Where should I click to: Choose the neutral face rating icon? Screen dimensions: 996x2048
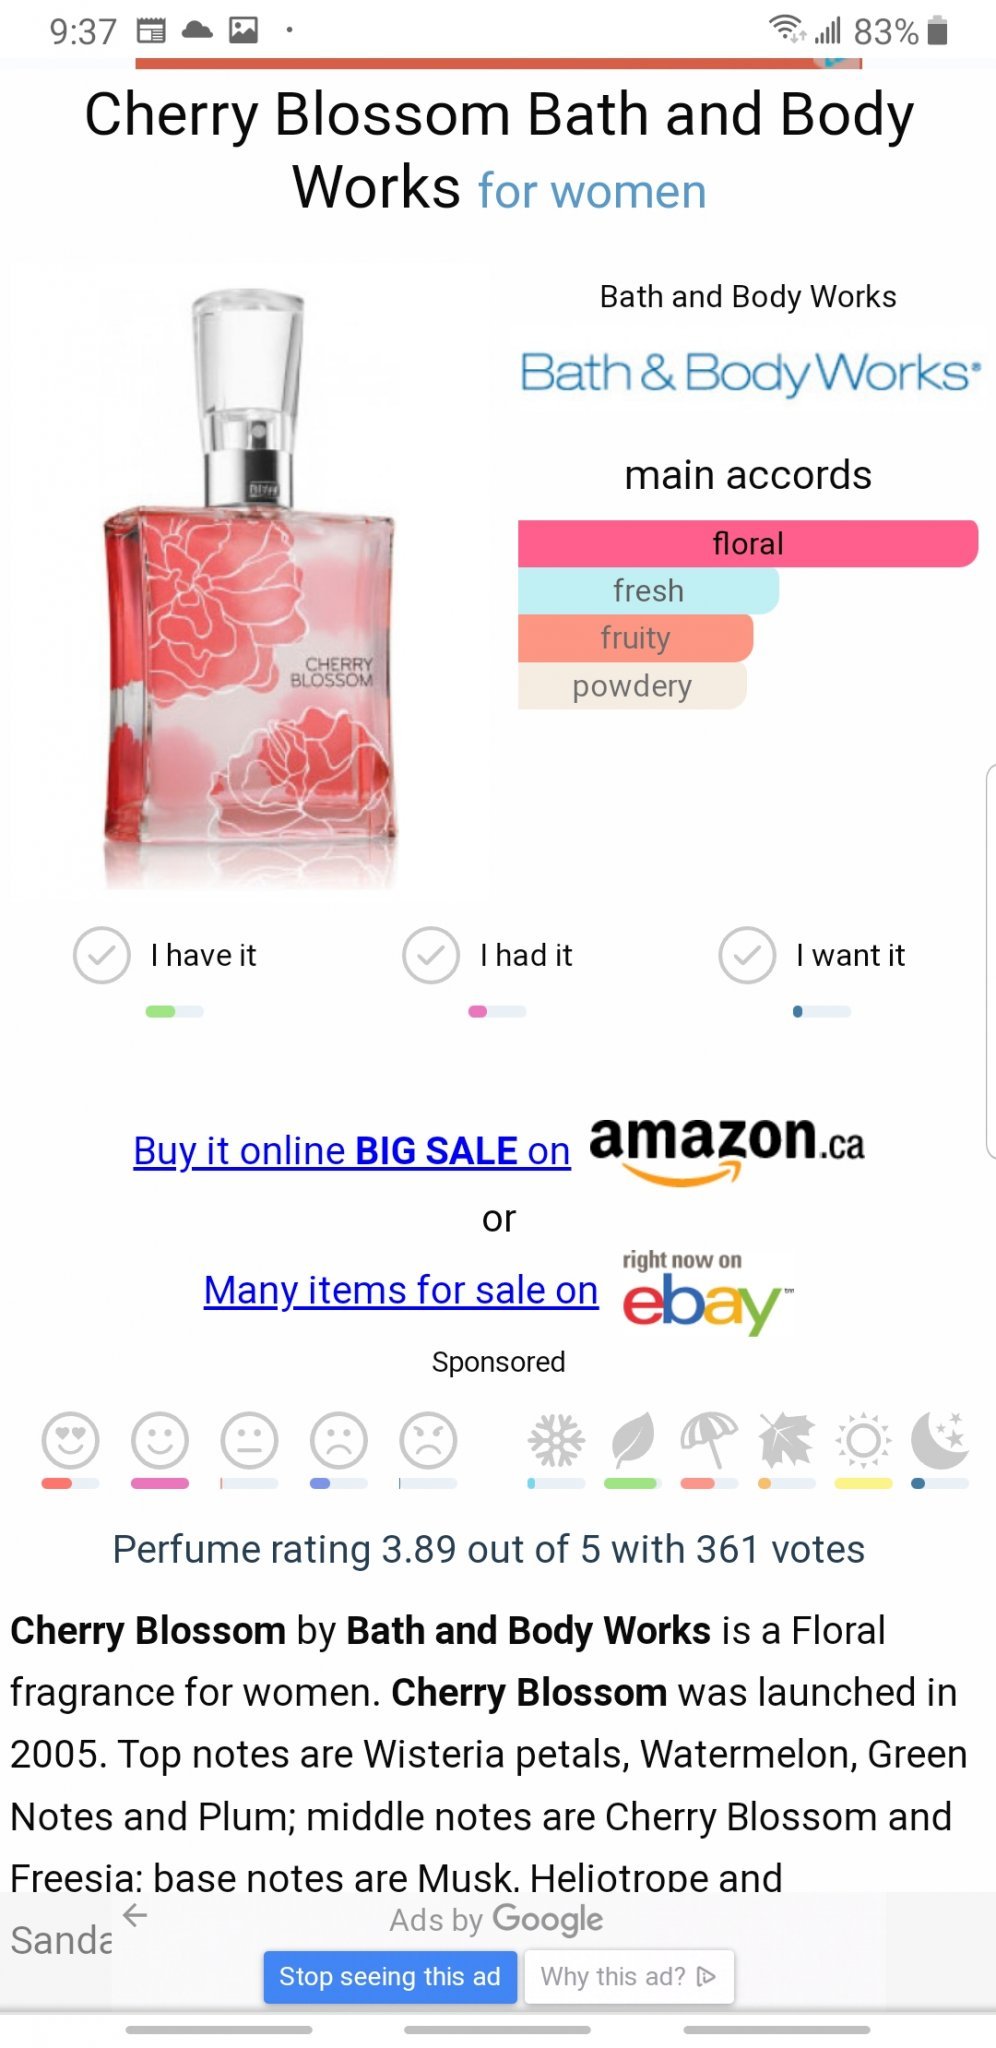pos(249,1440)
